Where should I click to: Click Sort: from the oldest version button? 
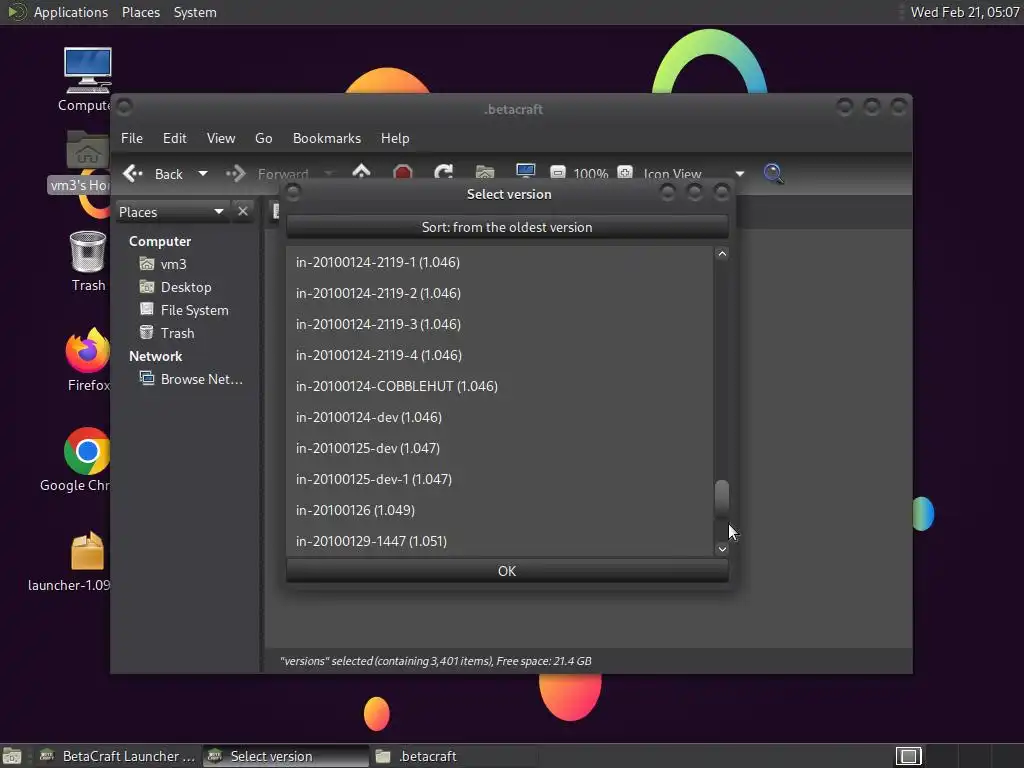click(507, 227)
